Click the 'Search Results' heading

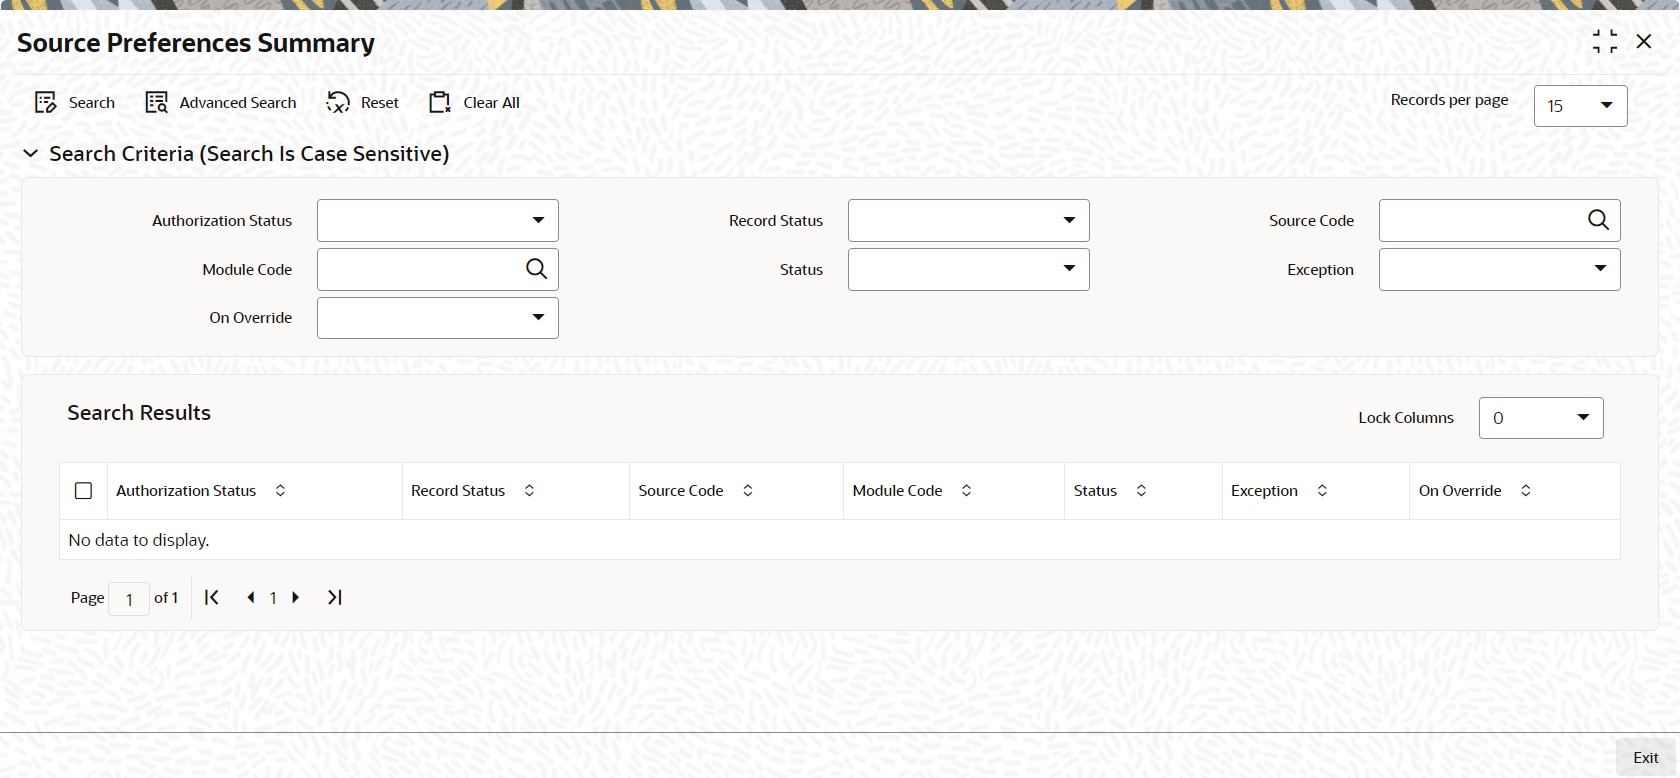(x=139, y=413)
